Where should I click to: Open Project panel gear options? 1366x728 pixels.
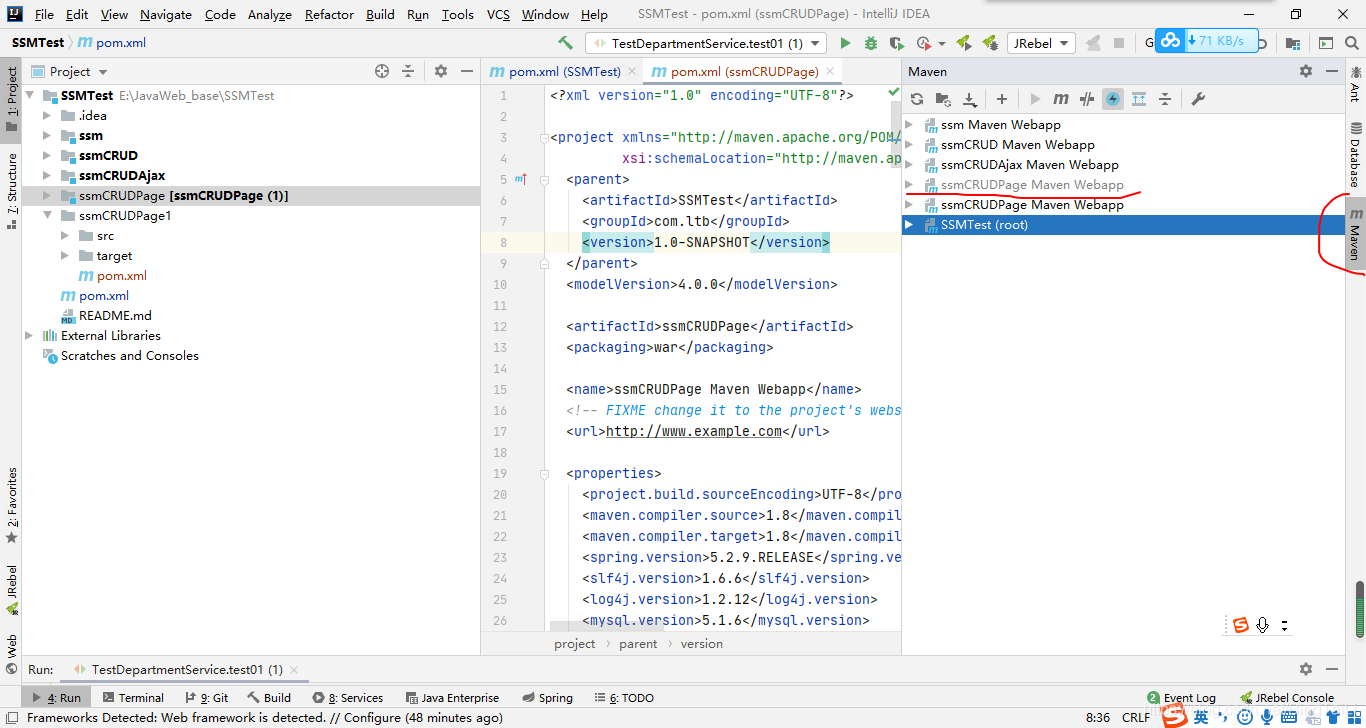[441, 71]
